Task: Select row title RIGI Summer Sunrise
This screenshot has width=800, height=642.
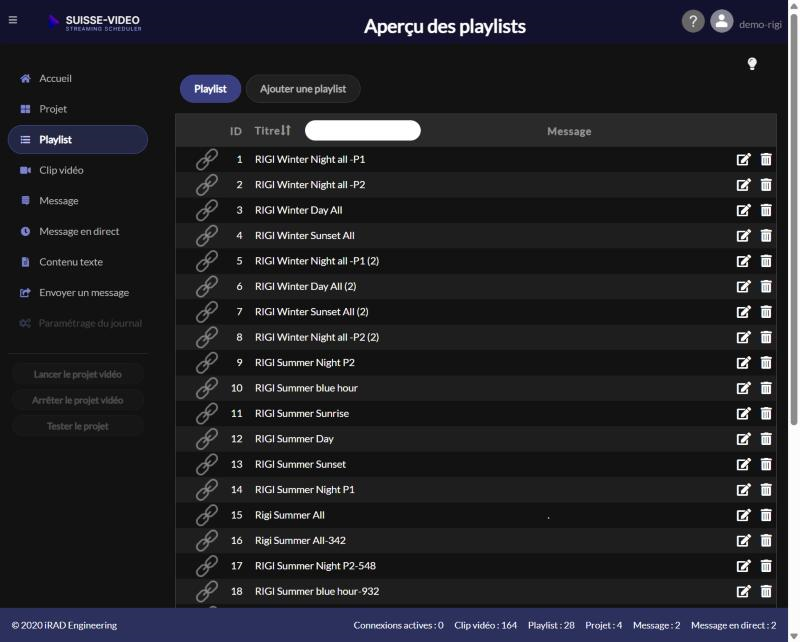Action: (302, 413)
